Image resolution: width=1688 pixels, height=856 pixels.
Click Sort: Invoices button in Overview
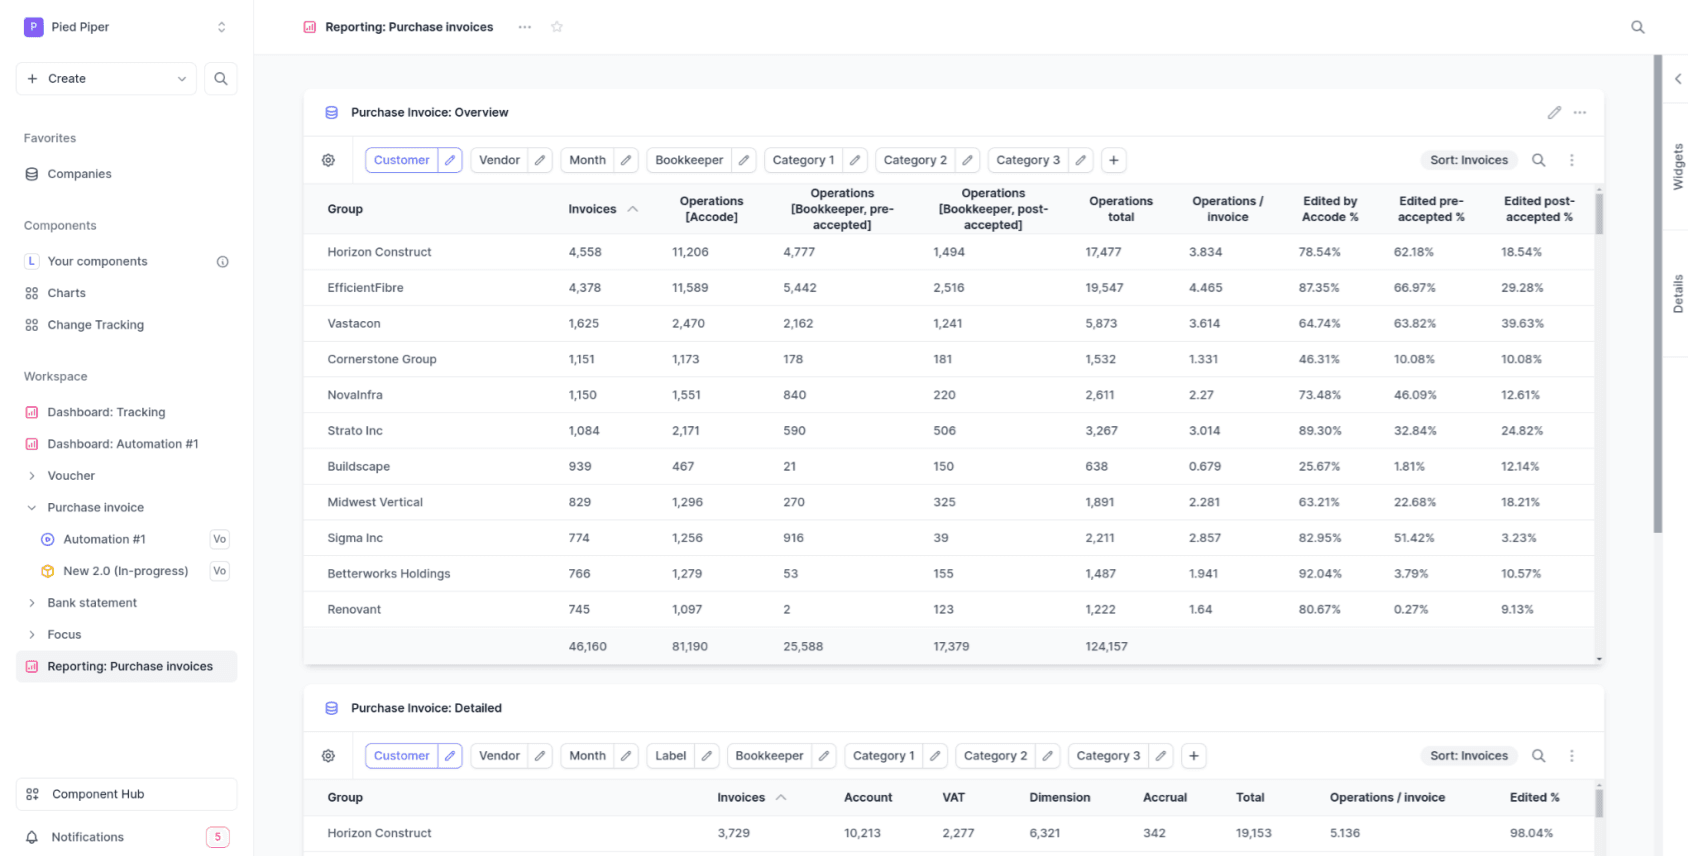click(x=1468, y=160)
